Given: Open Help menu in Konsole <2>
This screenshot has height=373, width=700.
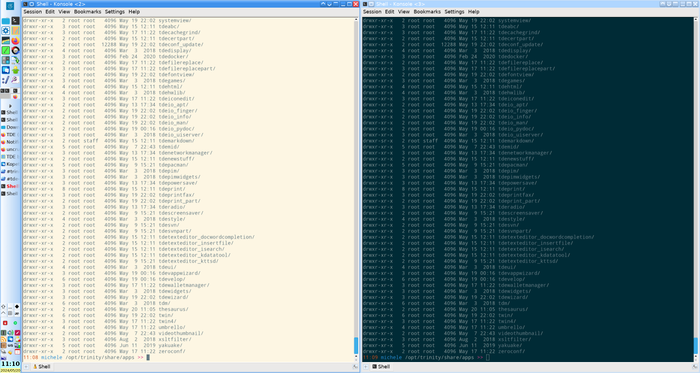Looking at the screenshot, I should pyautogui.click(x=134, y=12).
